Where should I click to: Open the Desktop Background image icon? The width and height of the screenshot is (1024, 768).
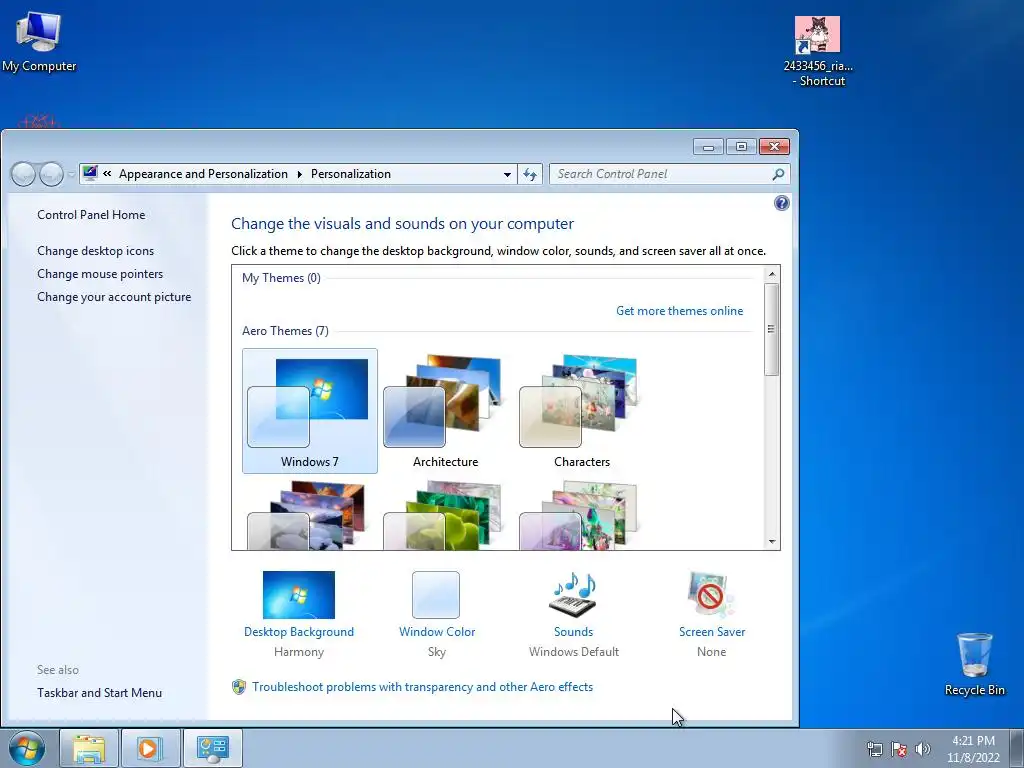click(x=298, y=595)
